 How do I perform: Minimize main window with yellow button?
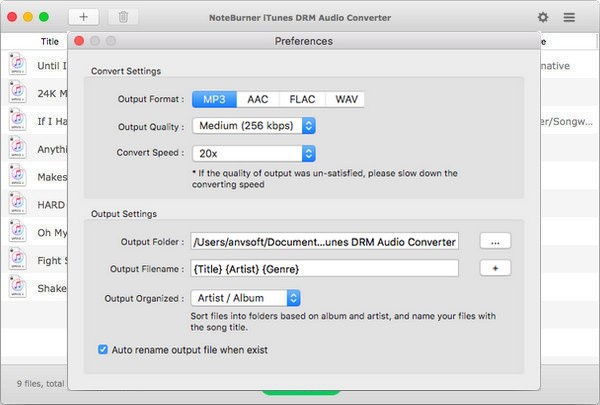point(28,17)
